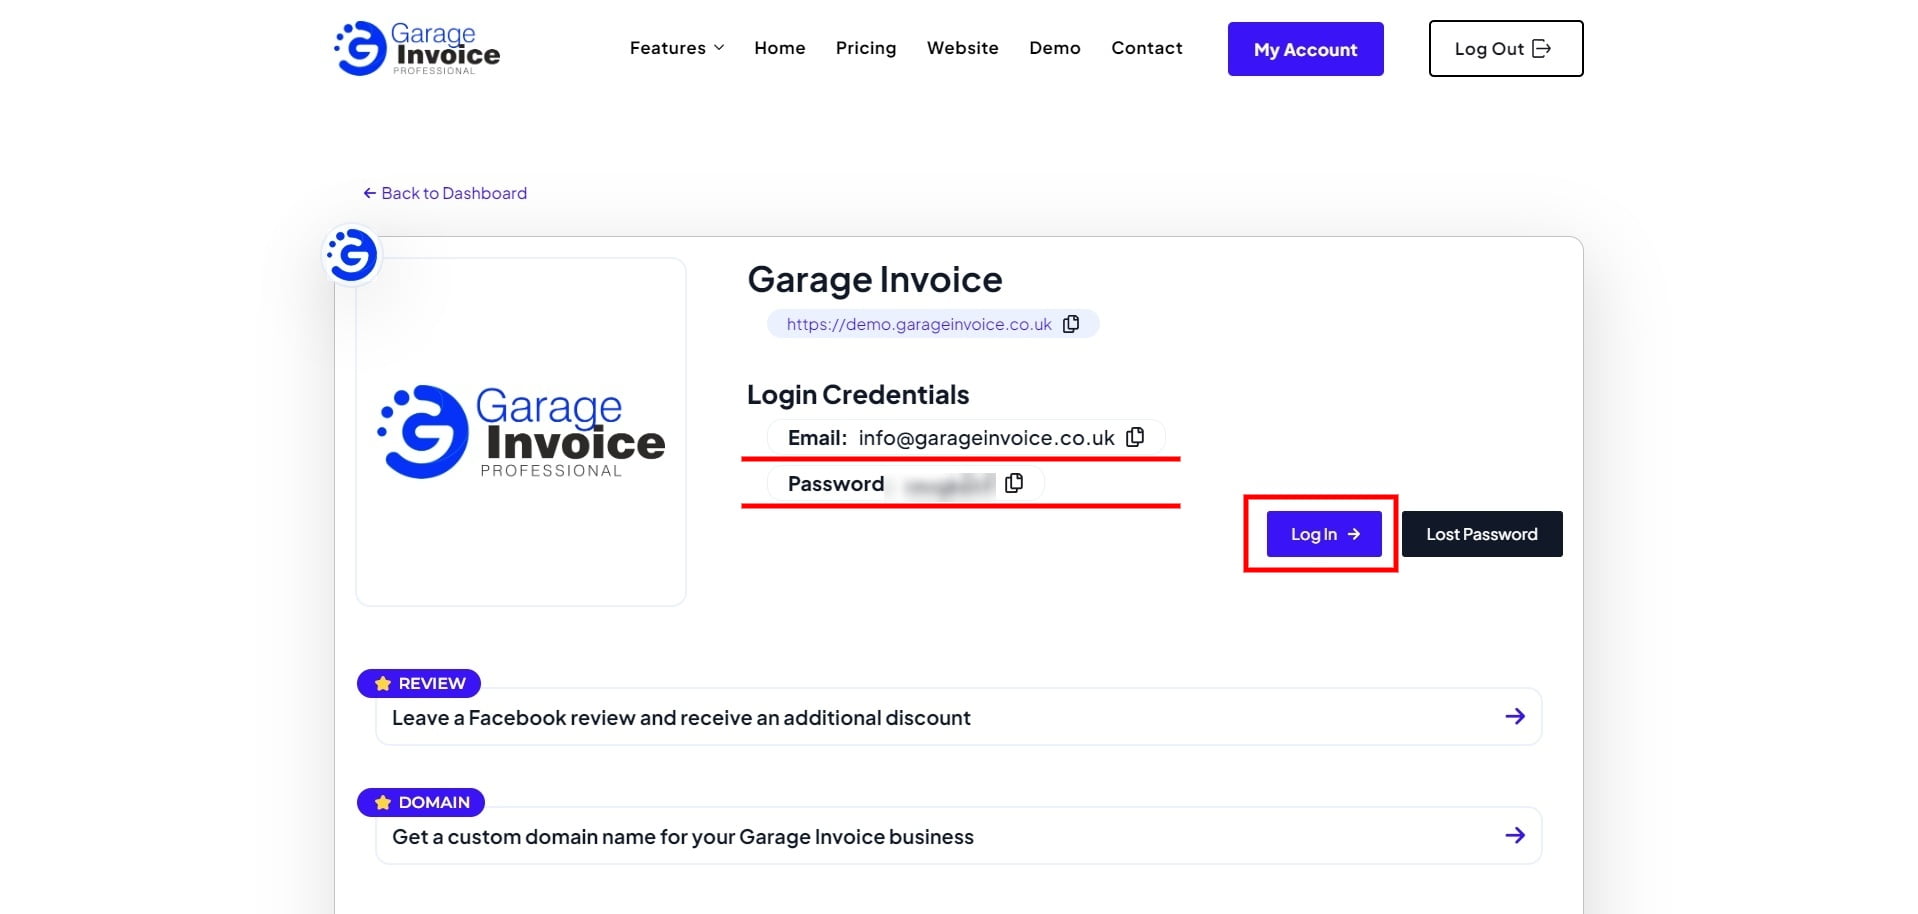Click Back to Dashboard
1918x914 pixels.
click(453, 192)
